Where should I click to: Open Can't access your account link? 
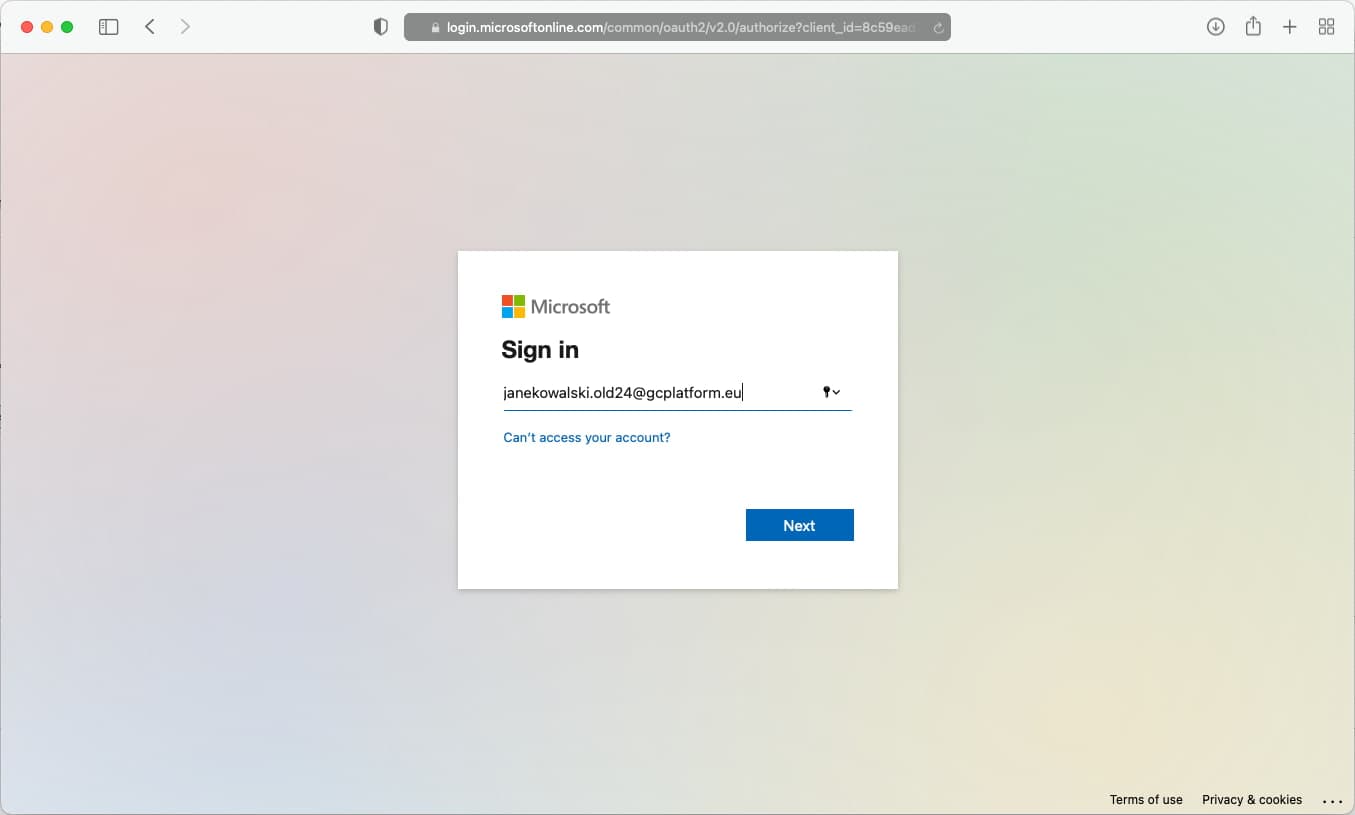tap(587, 438)
